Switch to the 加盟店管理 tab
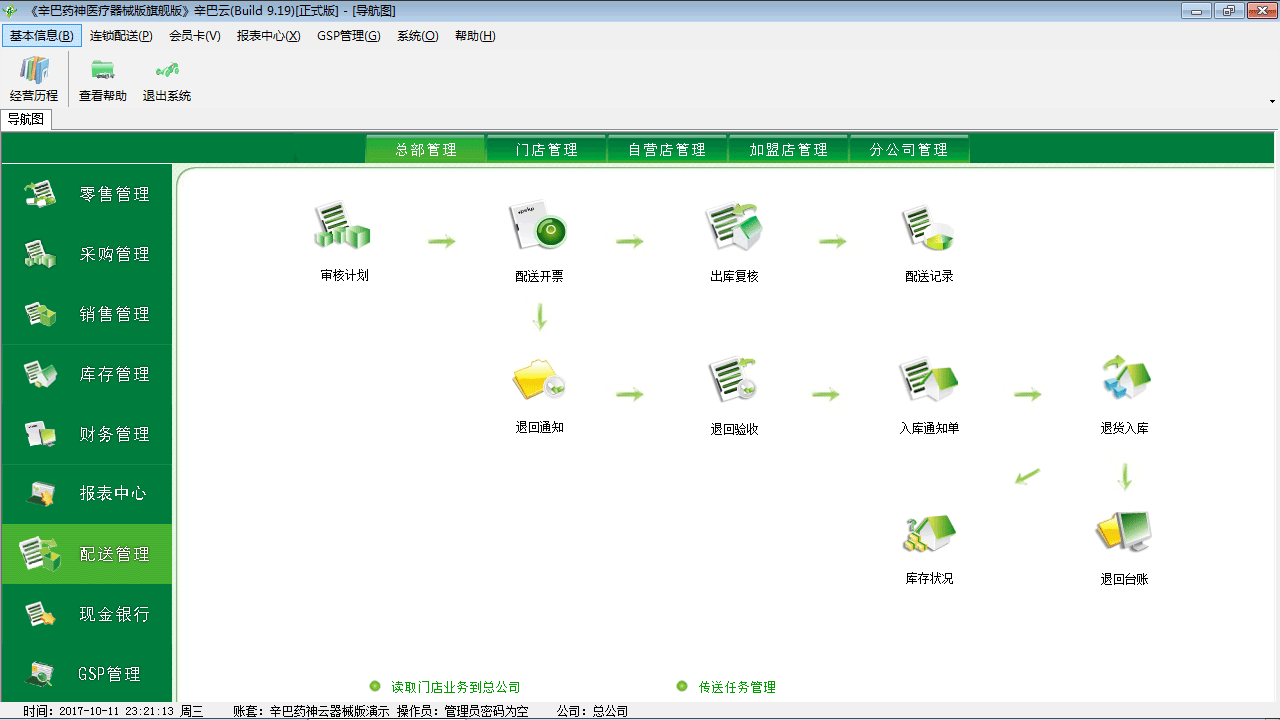Image resolution: width=1280 pixels, height=720 pixels. tap(788, 148)
